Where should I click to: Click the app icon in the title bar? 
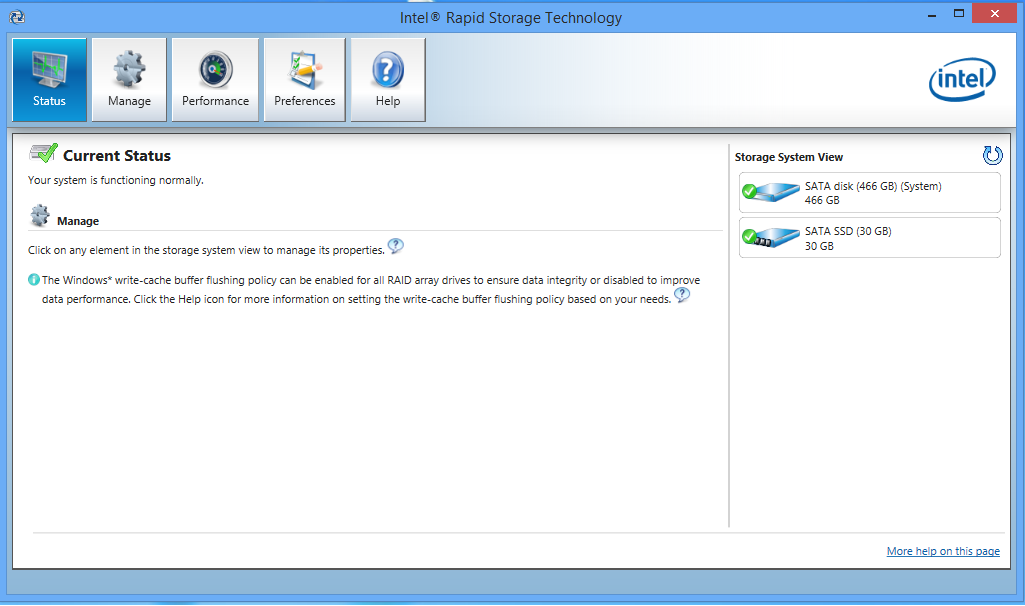[x=17, y=17]
